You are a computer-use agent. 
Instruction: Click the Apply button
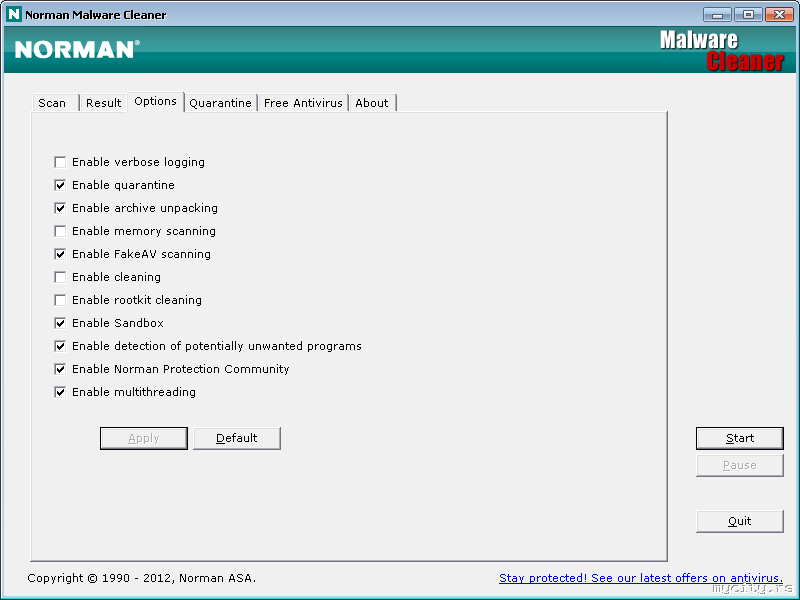pos(144,438)
